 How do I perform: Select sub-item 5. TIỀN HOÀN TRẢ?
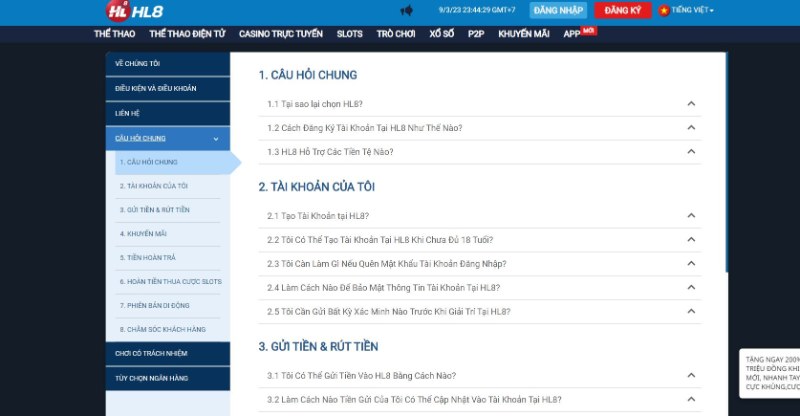168,258
